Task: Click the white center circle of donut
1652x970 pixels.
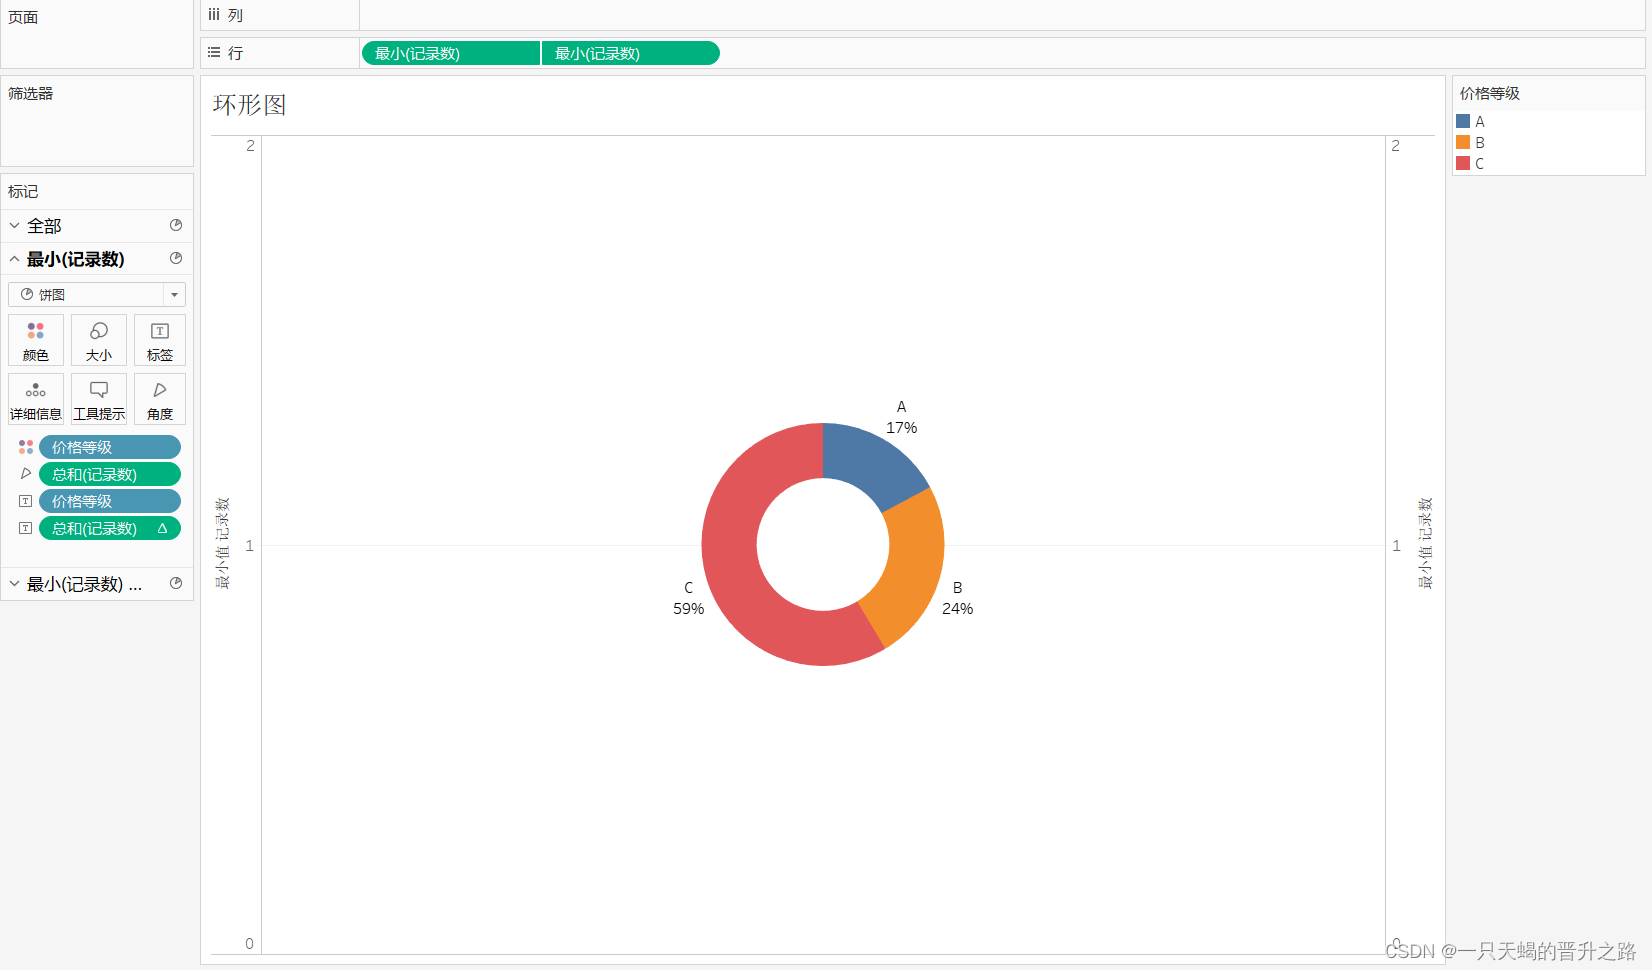Action: [823, 544]
